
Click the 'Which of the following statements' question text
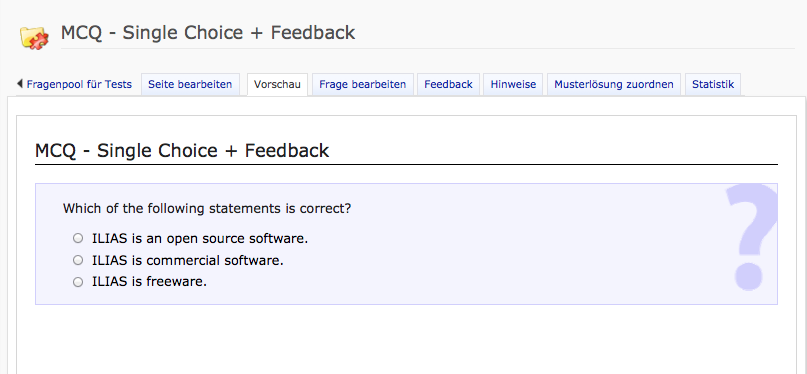(207, 209)
